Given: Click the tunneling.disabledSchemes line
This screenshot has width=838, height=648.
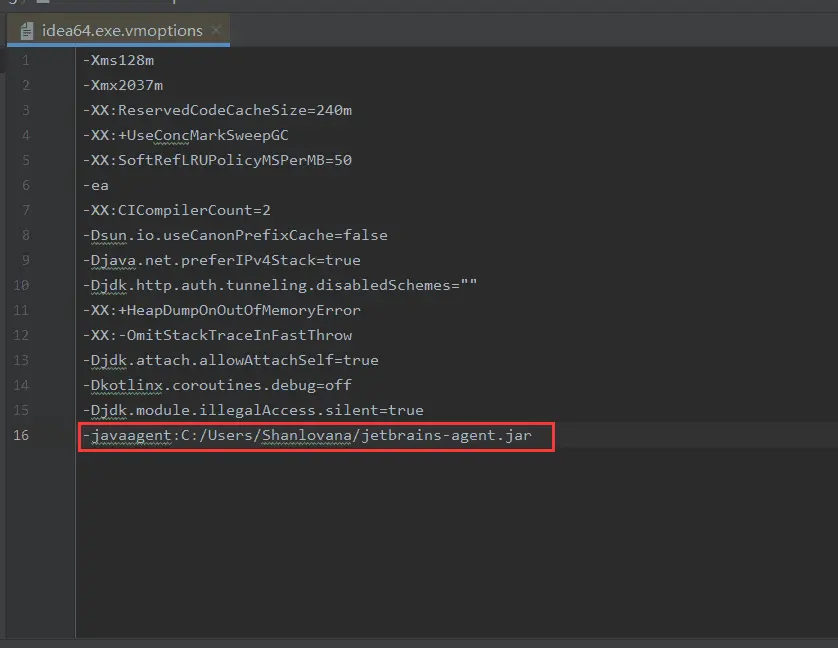Looking at the screenshot, I should 280,285.
